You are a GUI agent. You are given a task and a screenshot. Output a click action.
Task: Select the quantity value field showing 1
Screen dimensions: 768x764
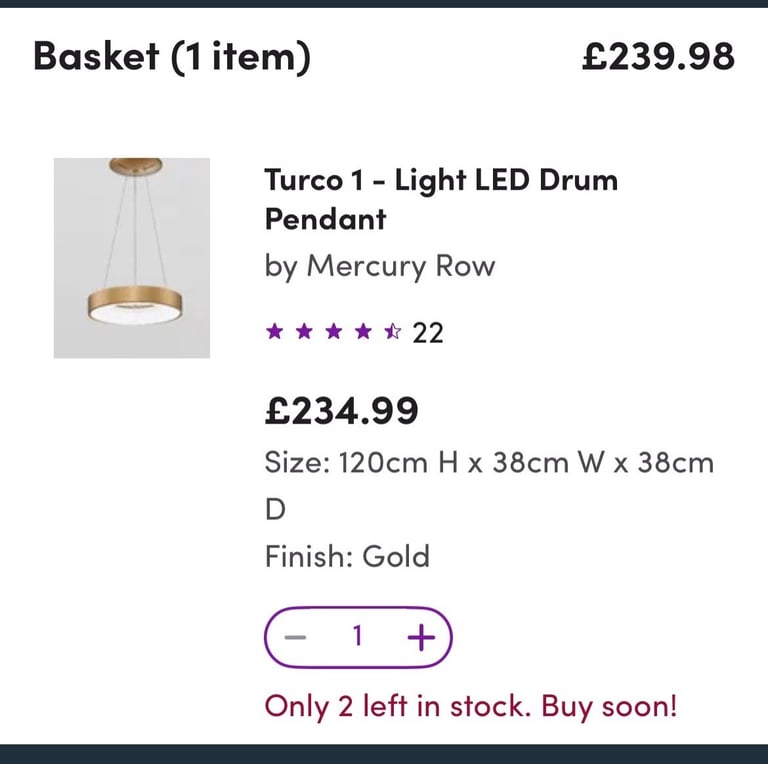(x=358, y=636)
